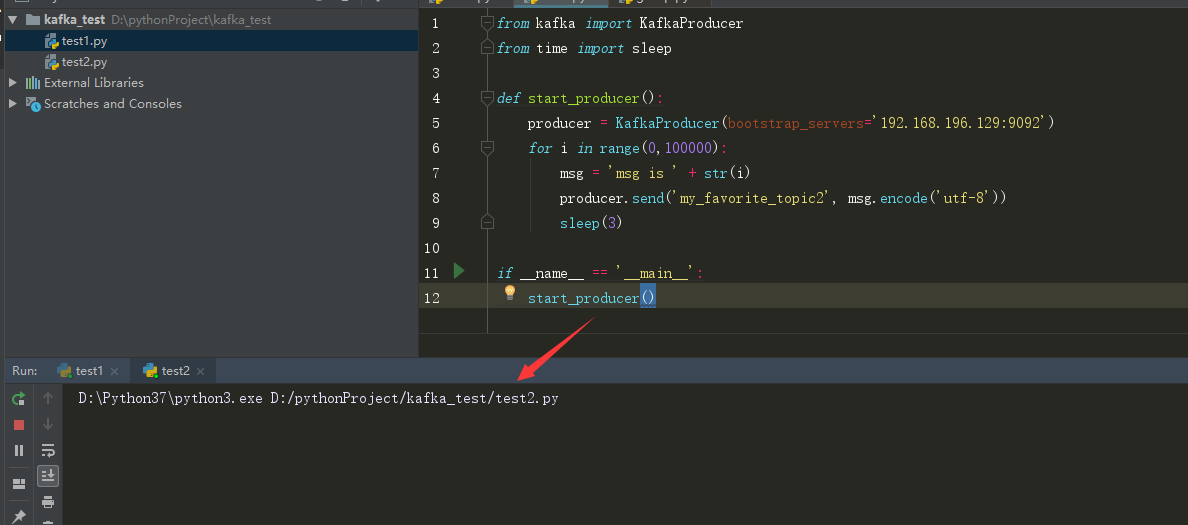Image resolution: width=1188 pixels, height=525 pixels.
Task: Click the 'bootstrap_servers' parameter name
Action: point(796,123)
